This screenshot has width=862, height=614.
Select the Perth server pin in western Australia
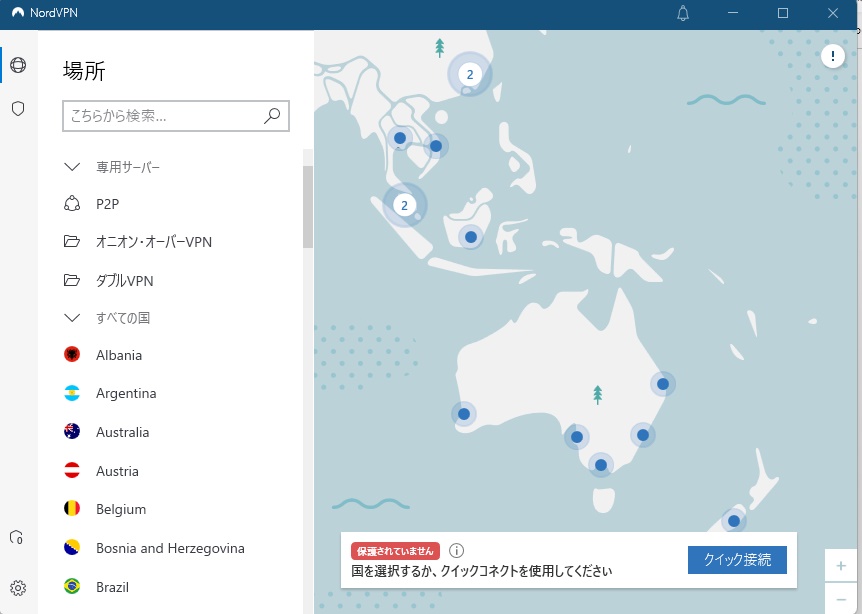464,414
